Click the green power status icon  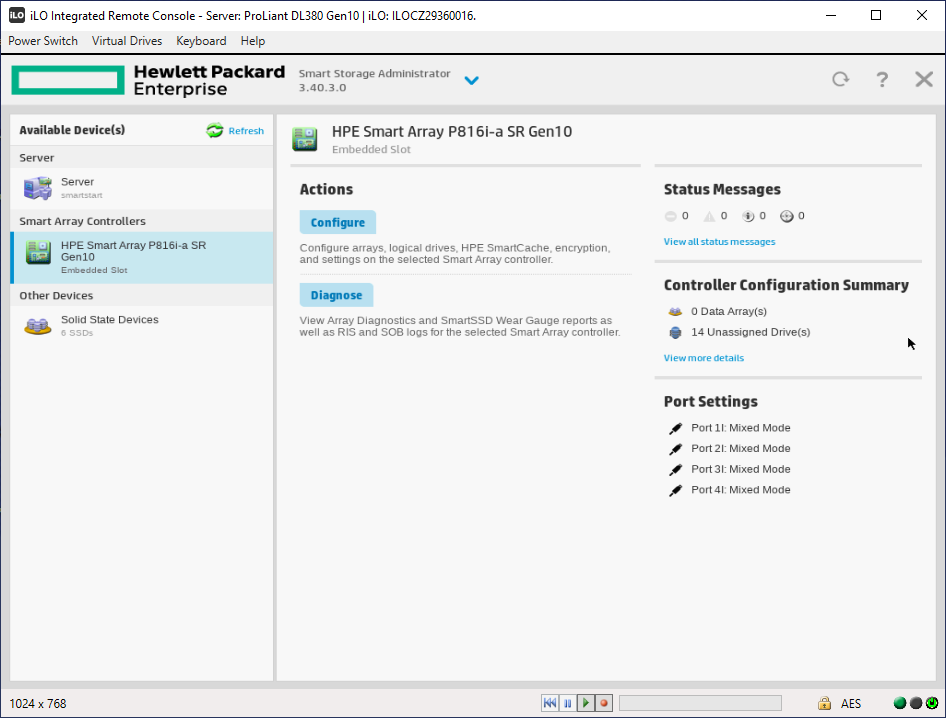pyautogui.click(x=932, y=703)
